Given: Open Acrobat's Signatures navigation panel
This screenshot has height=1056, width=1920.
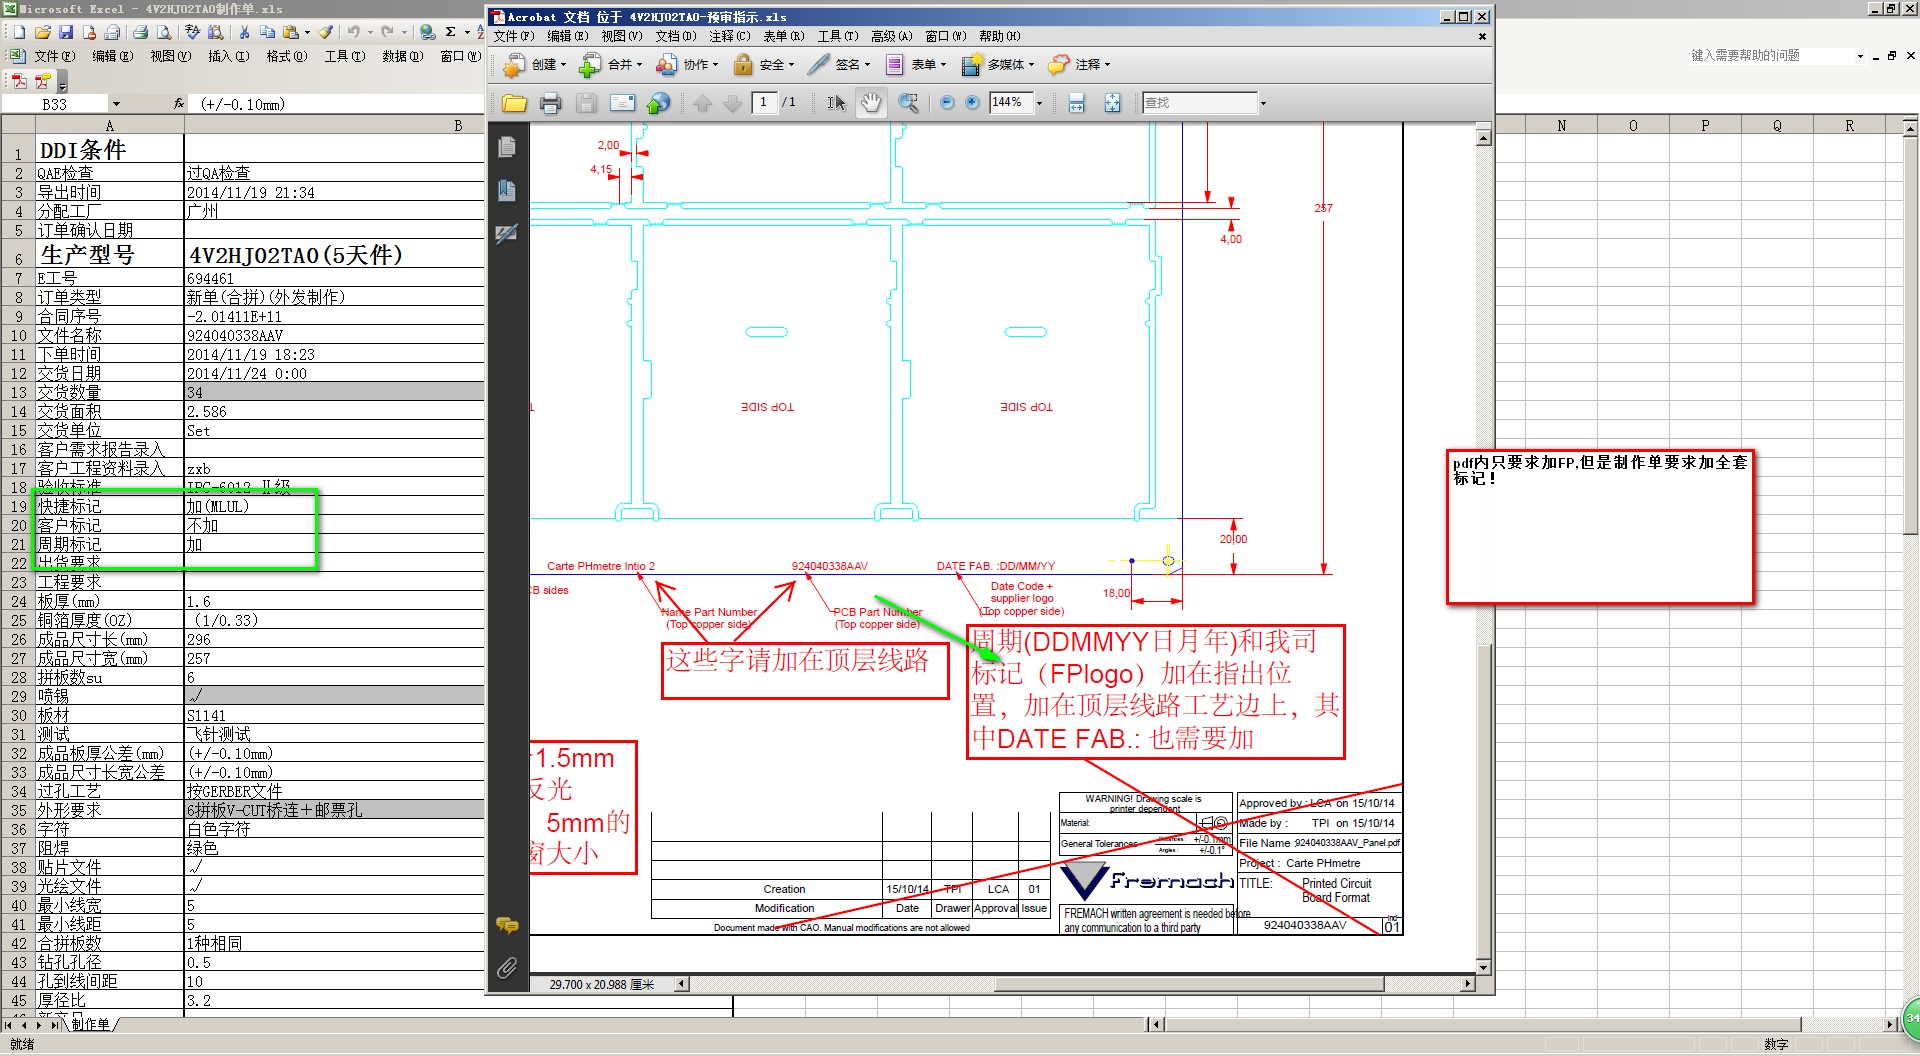Looking at the screenshot, I should click(507, 233).
